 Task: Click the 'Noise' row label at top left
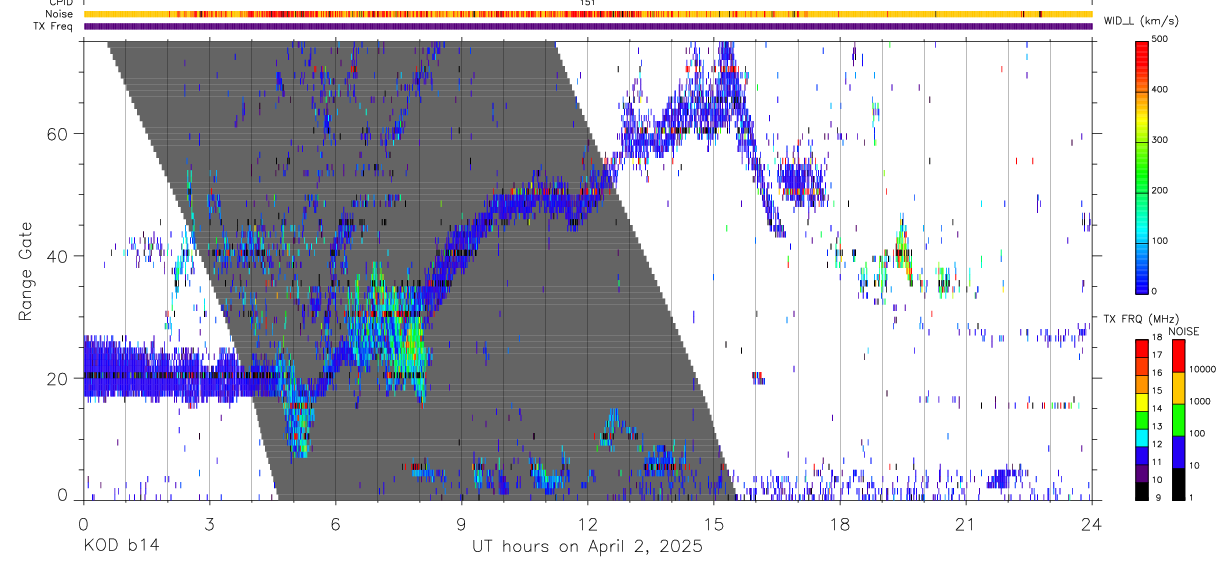[x=60, y=14]
